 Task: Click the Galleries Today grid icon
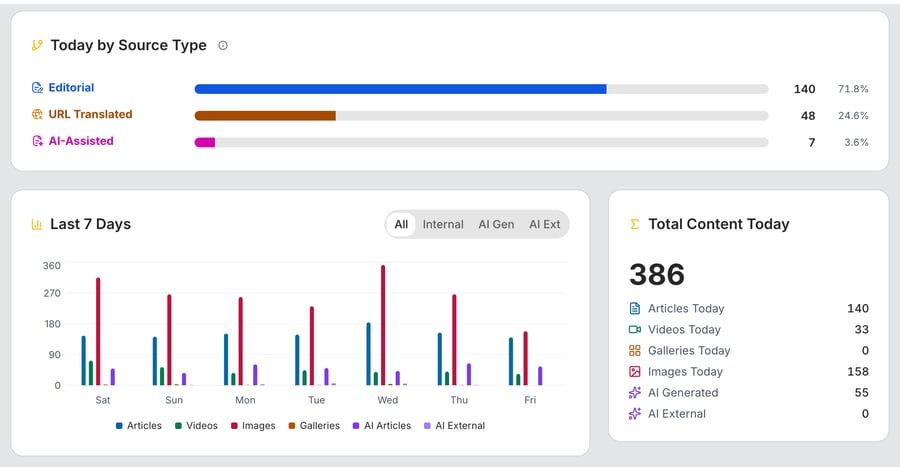[635, 351]
